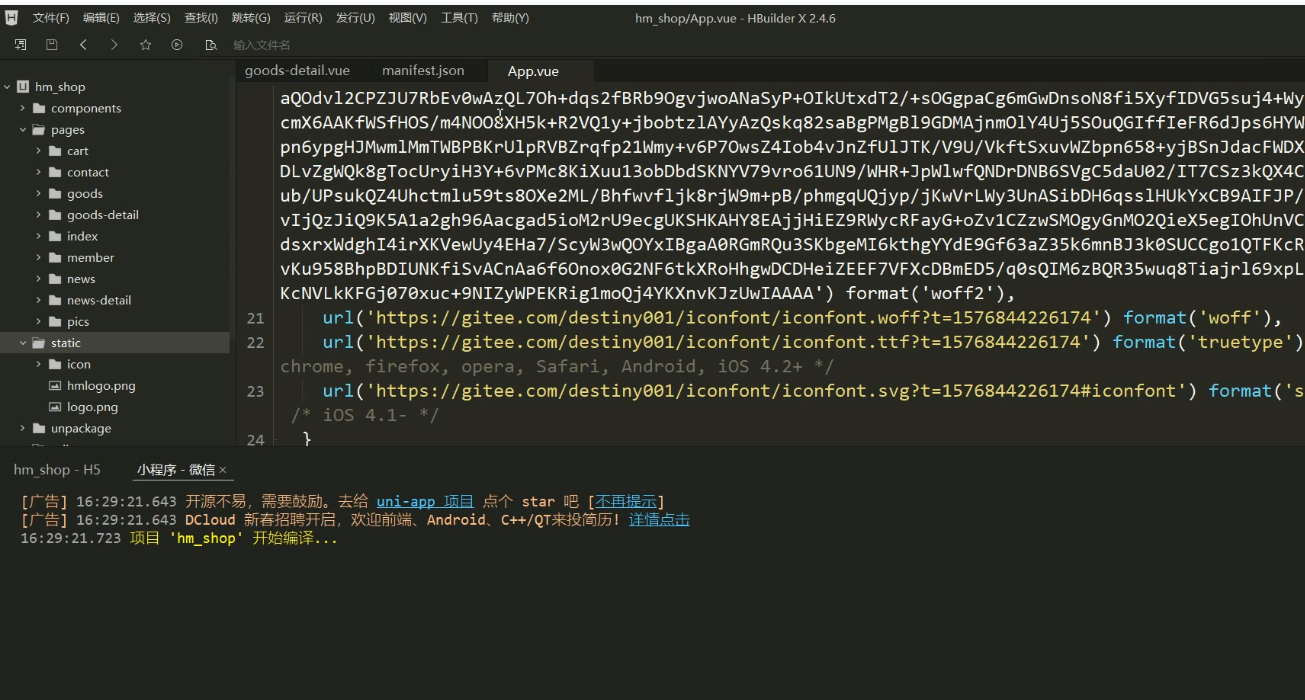Image resolution: width=1305 pixels, height=700 pixels.
Task: Click the cart folder icon
Action: pos(55,151)
